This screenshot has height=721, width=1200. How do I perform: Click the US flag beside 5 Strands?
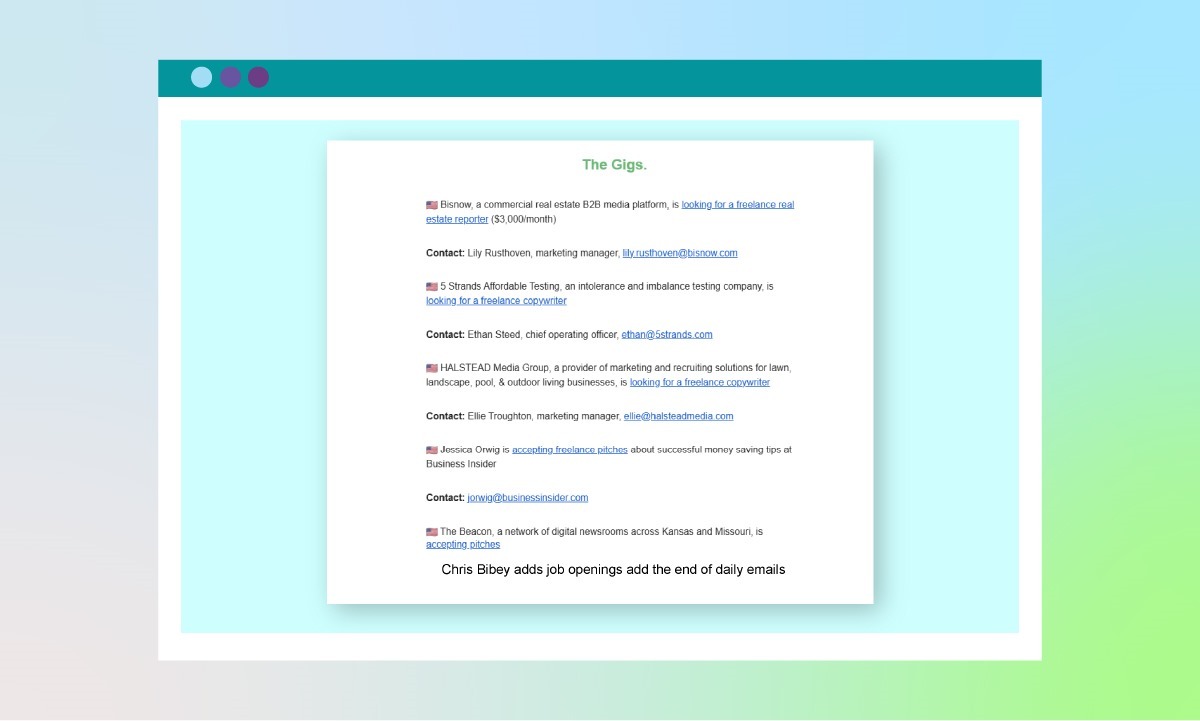pyautogui.click(x=432, y=287)
